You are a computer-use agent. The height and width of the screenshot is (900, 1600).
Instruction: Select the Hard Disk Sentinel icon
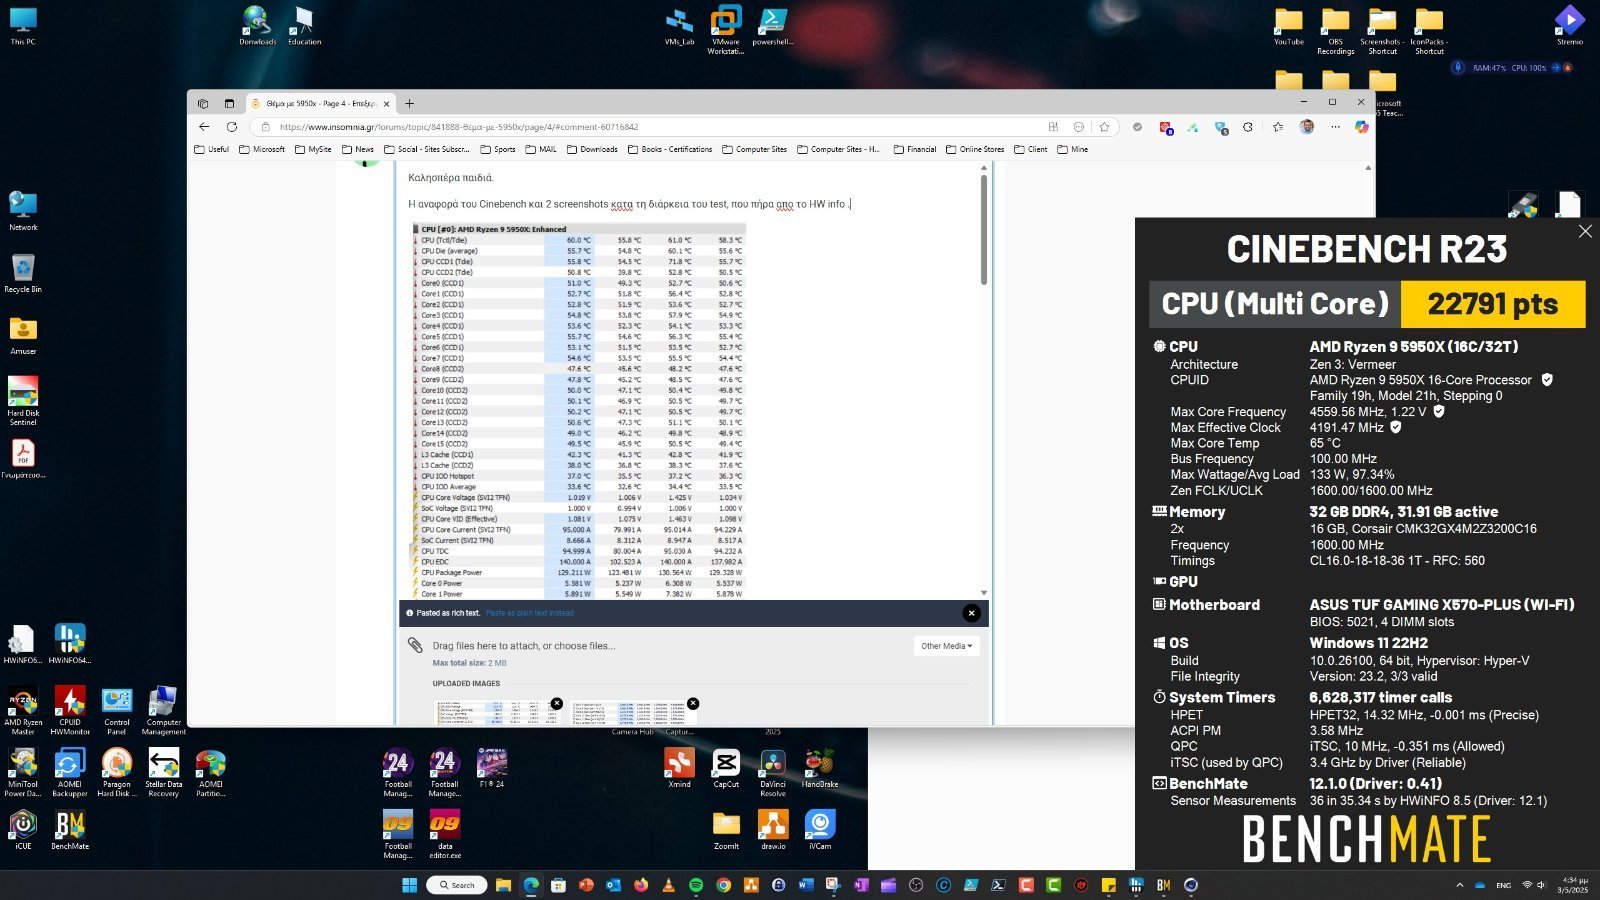click(23, 401)
